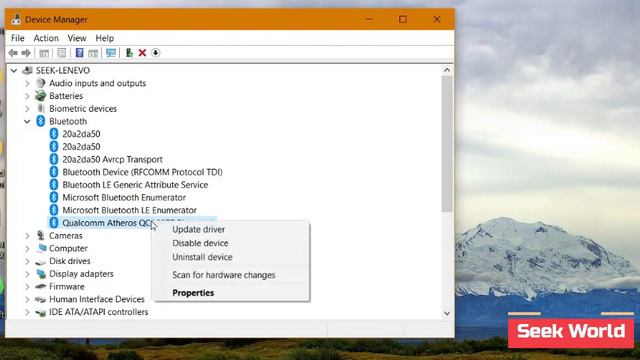
Task: Select Microsoft Bluetooth Enumerator
Action: coord(124,197)
